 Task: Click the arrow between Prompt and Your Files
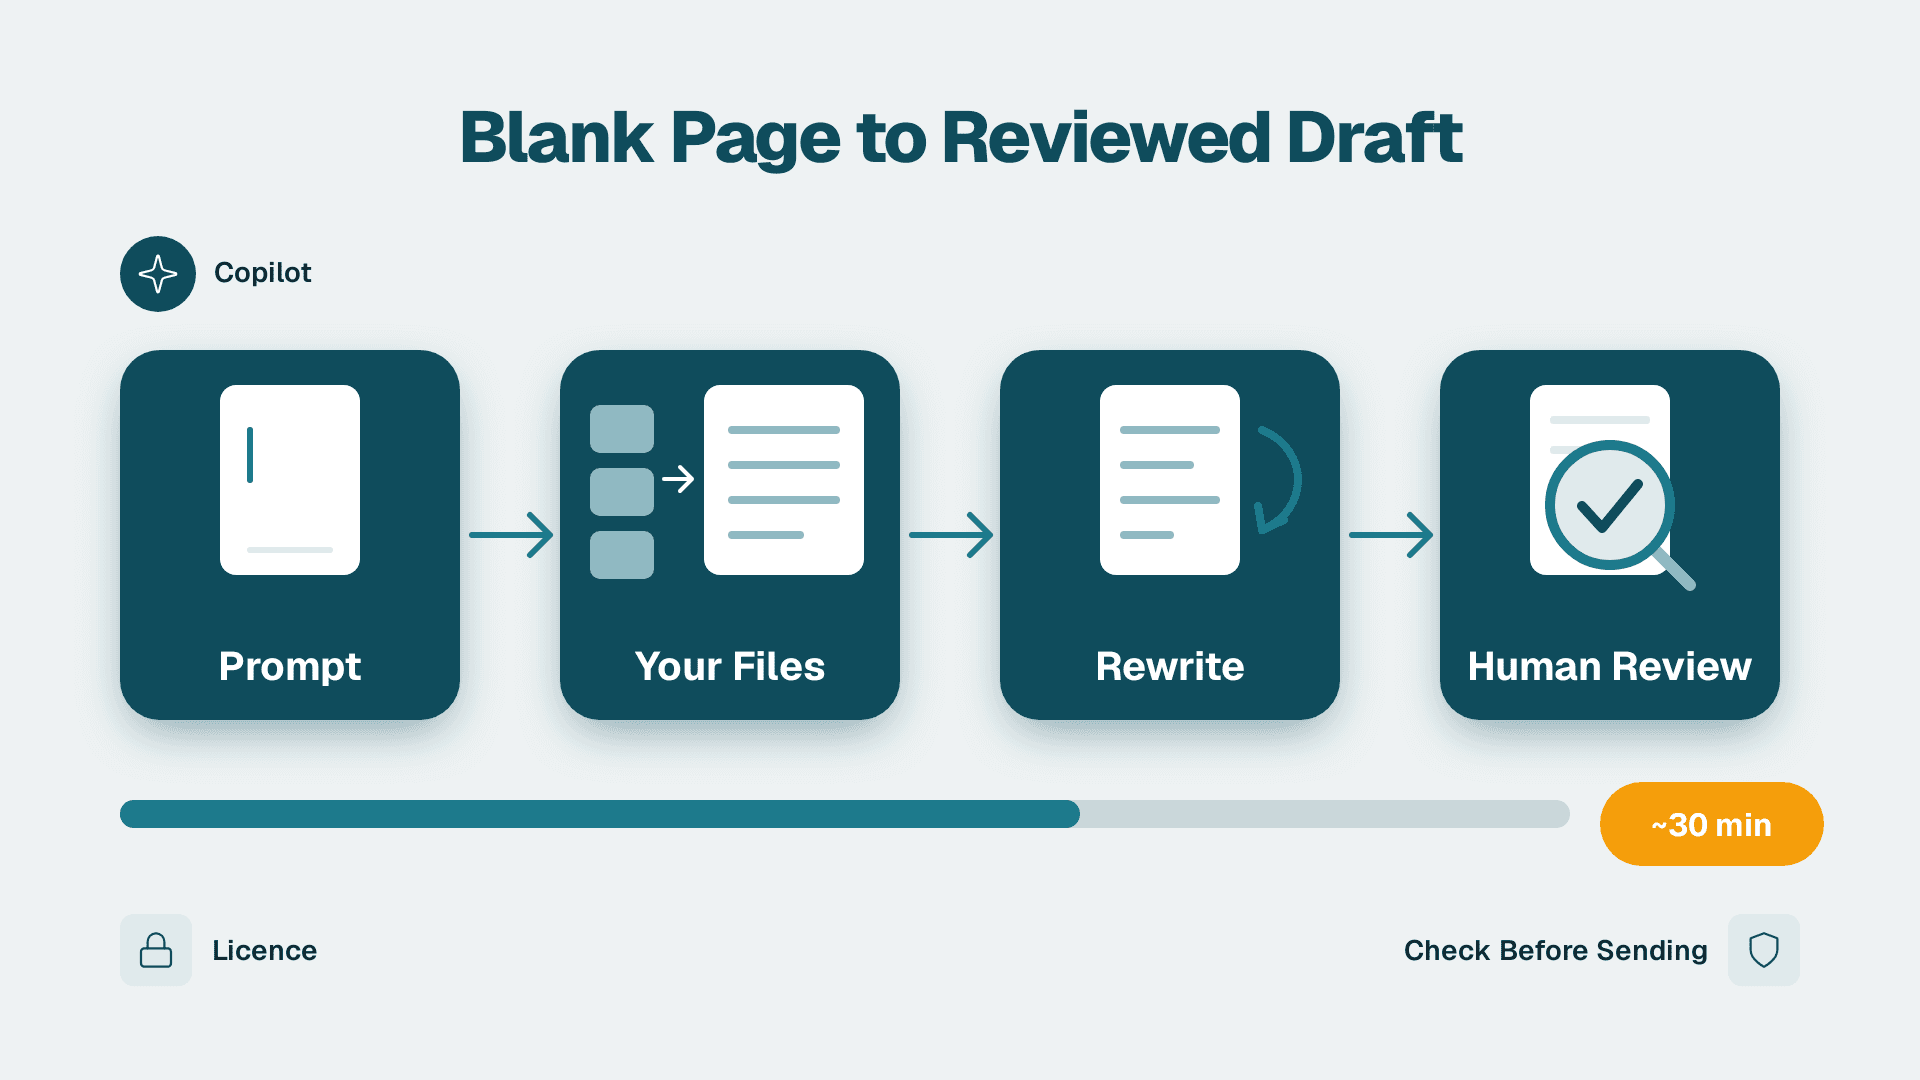(x=511, y=535)
